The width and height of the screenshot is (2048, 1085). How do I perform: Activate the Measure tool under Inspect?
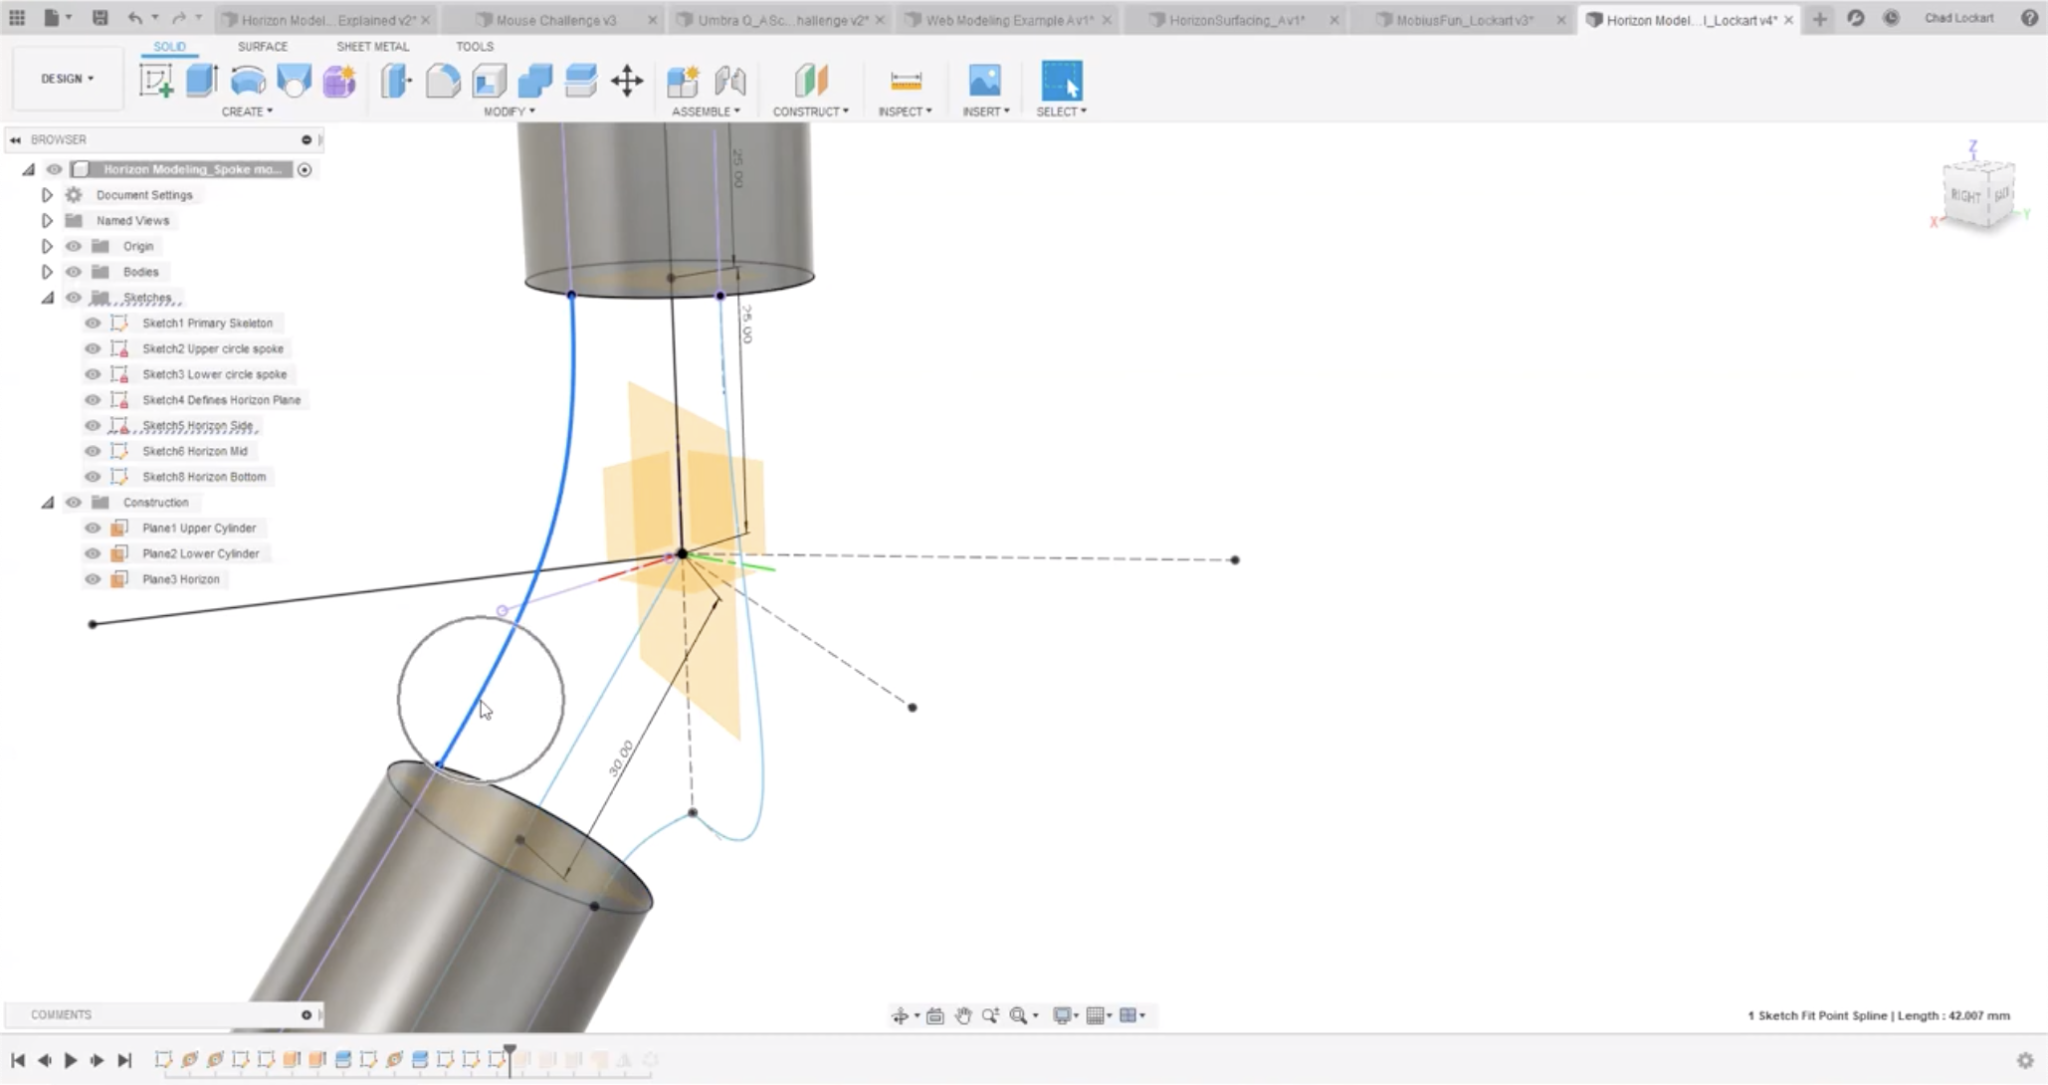(x=905, y=80)
